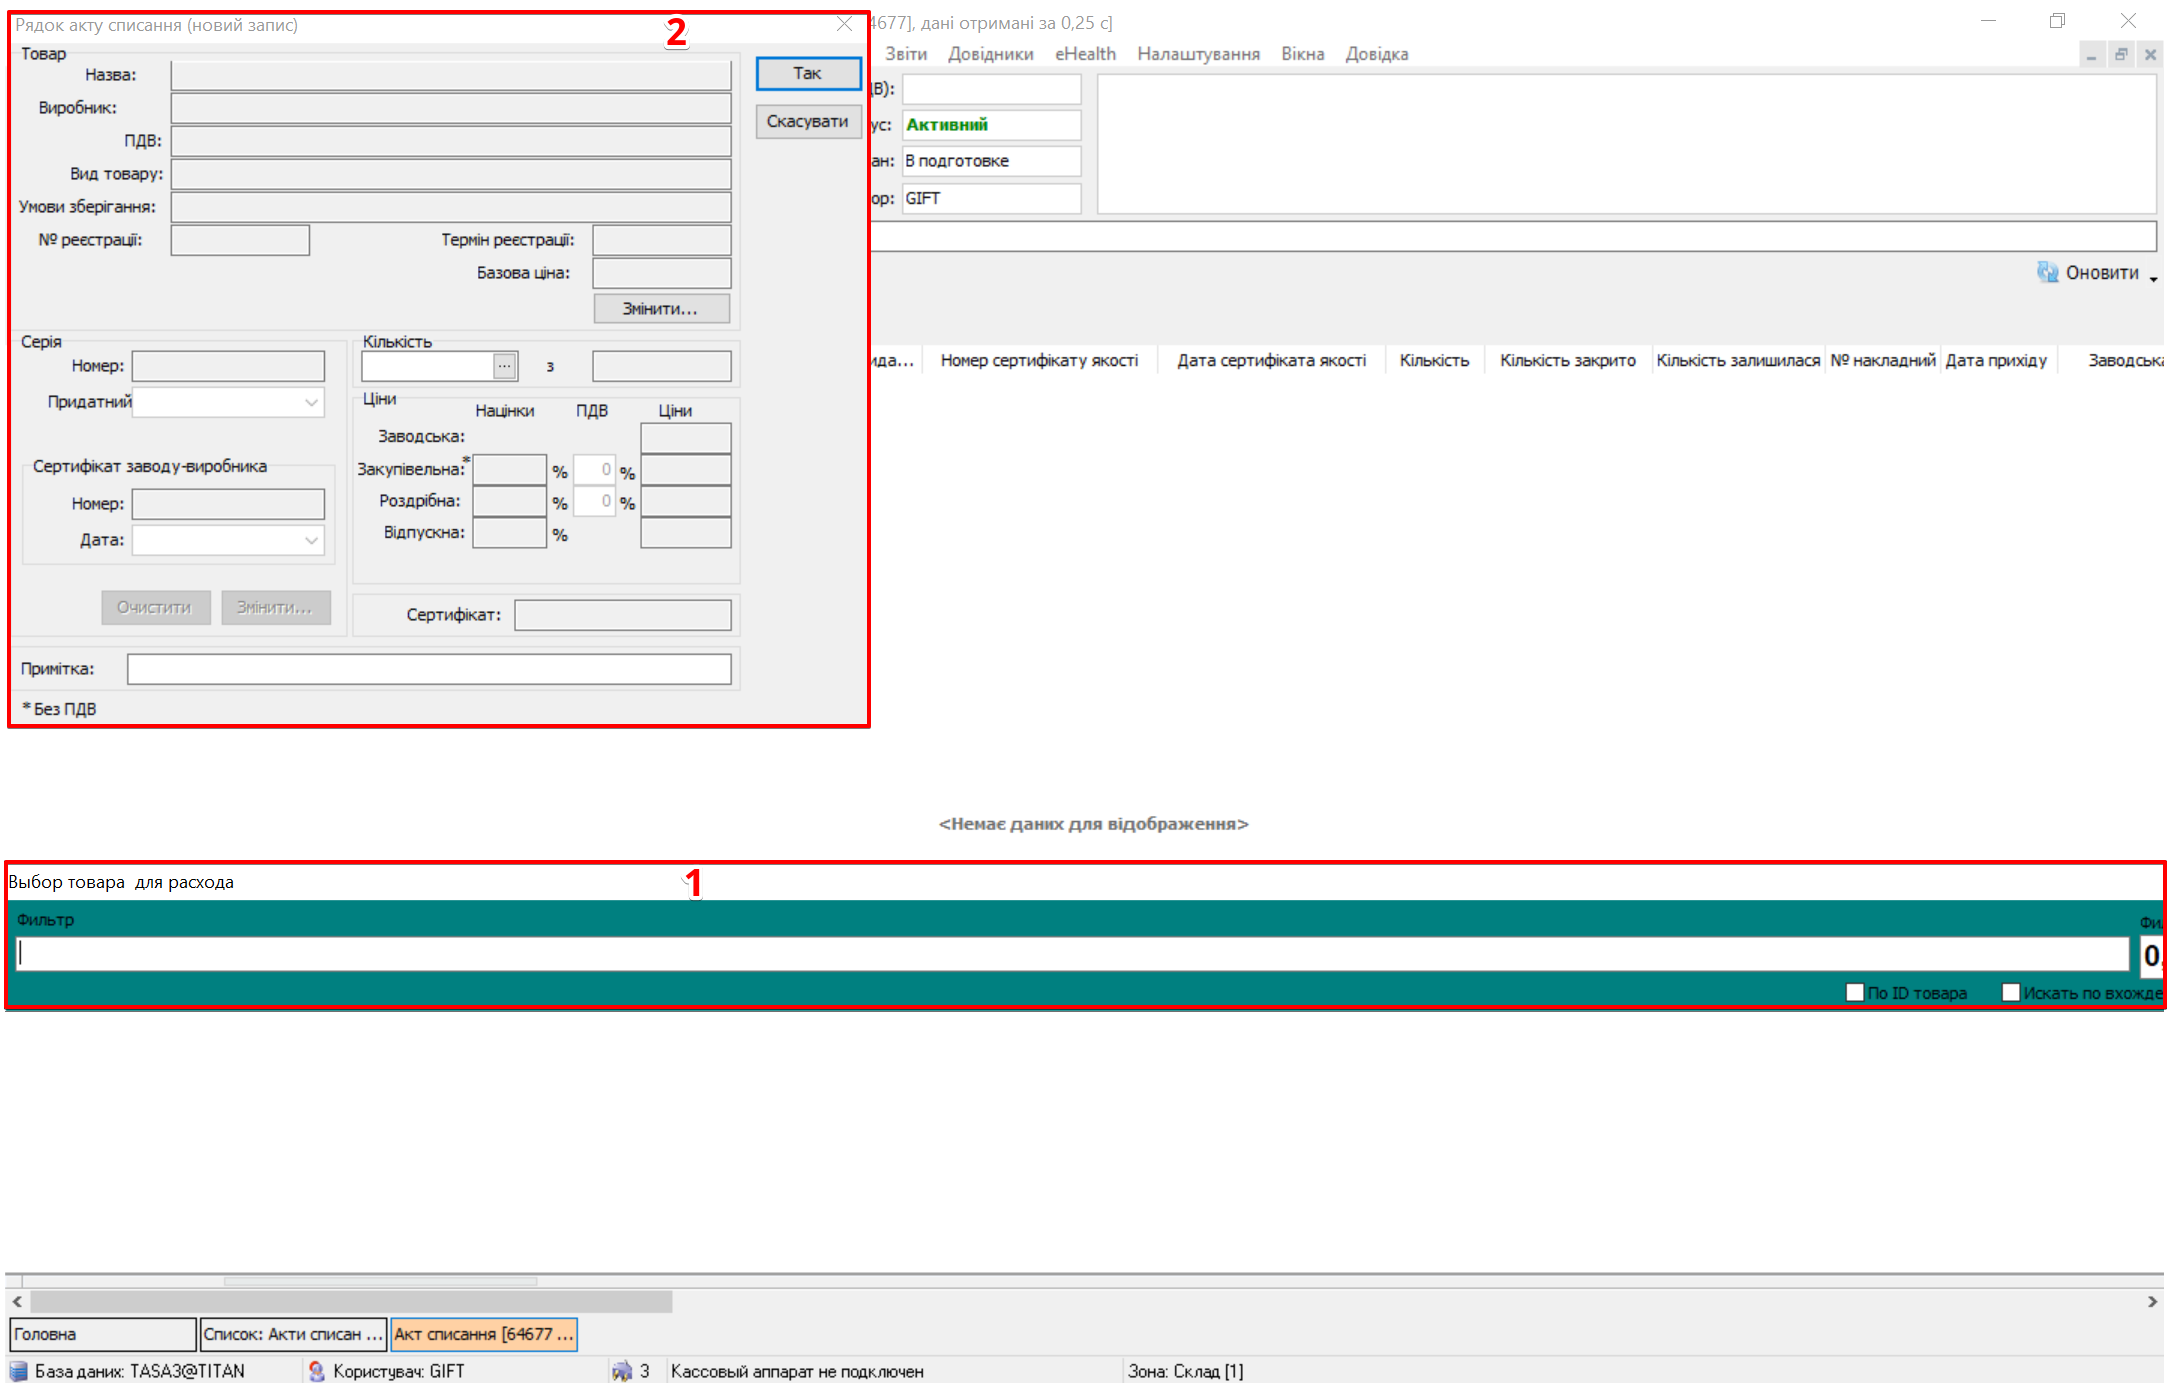Click the Оновити refresh icon

click(2047, 272)
